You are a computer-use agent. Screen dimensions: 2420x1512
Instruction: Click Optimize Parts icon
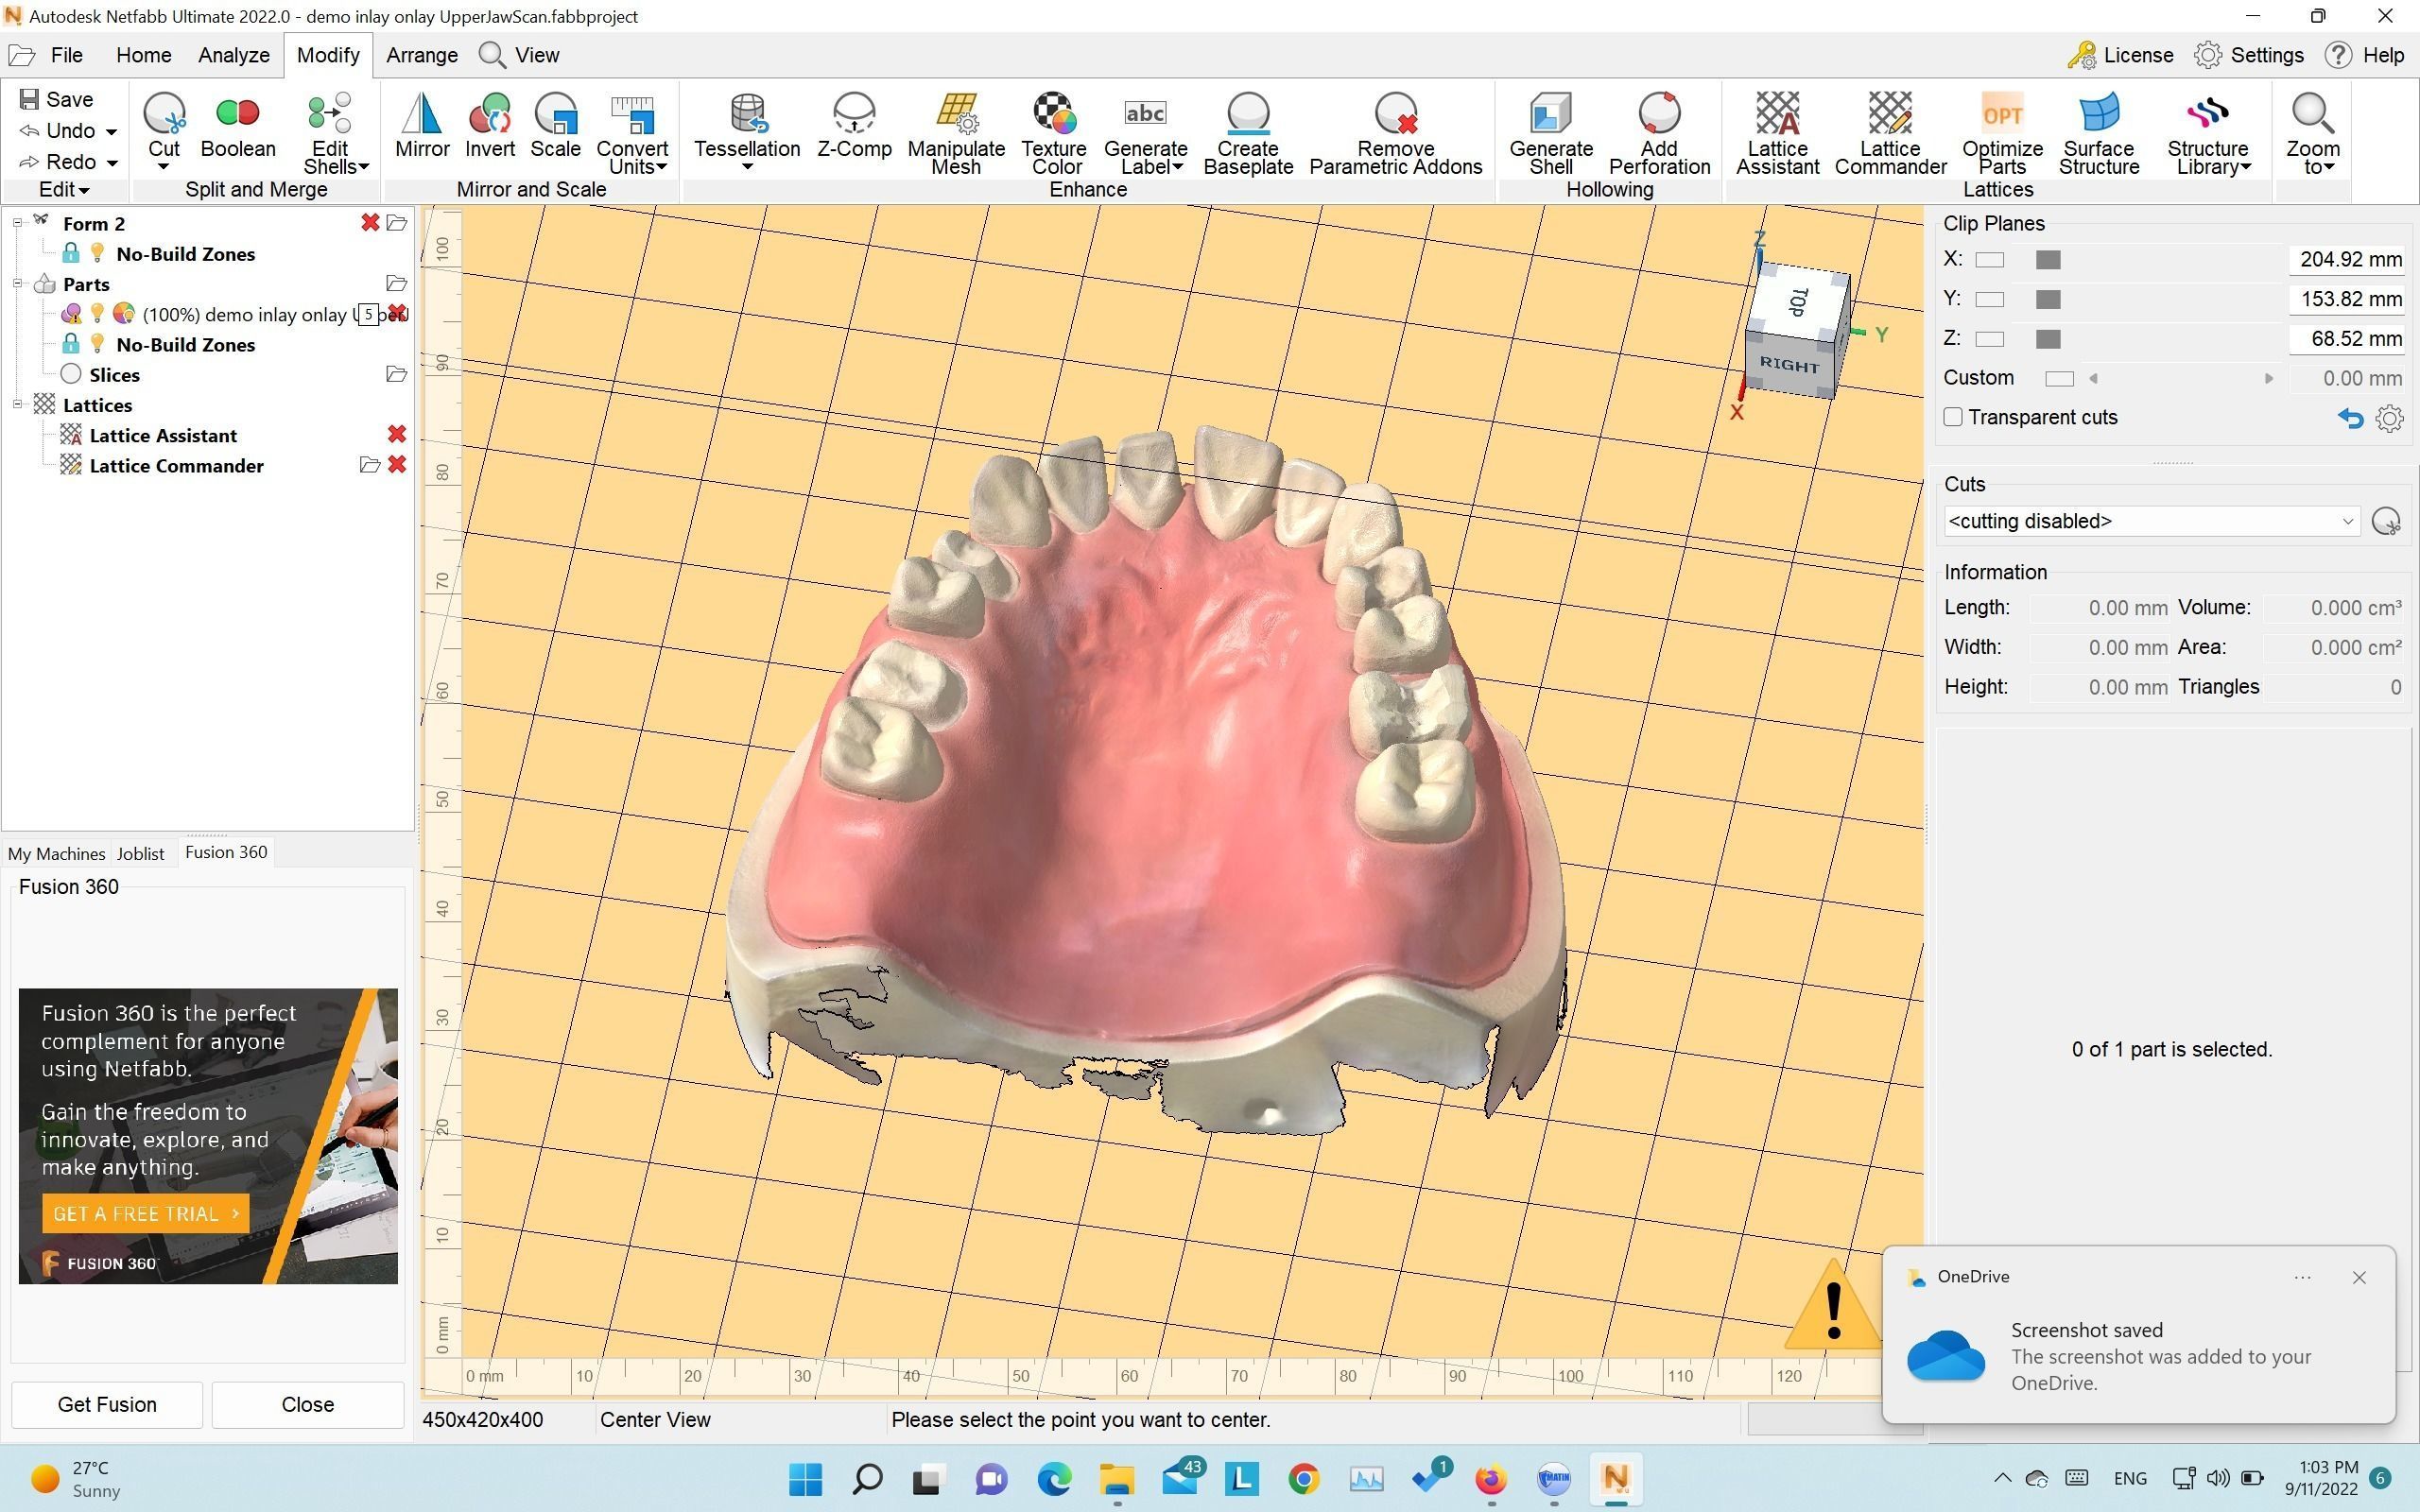pyautogui.click(x=2002, y=116)
